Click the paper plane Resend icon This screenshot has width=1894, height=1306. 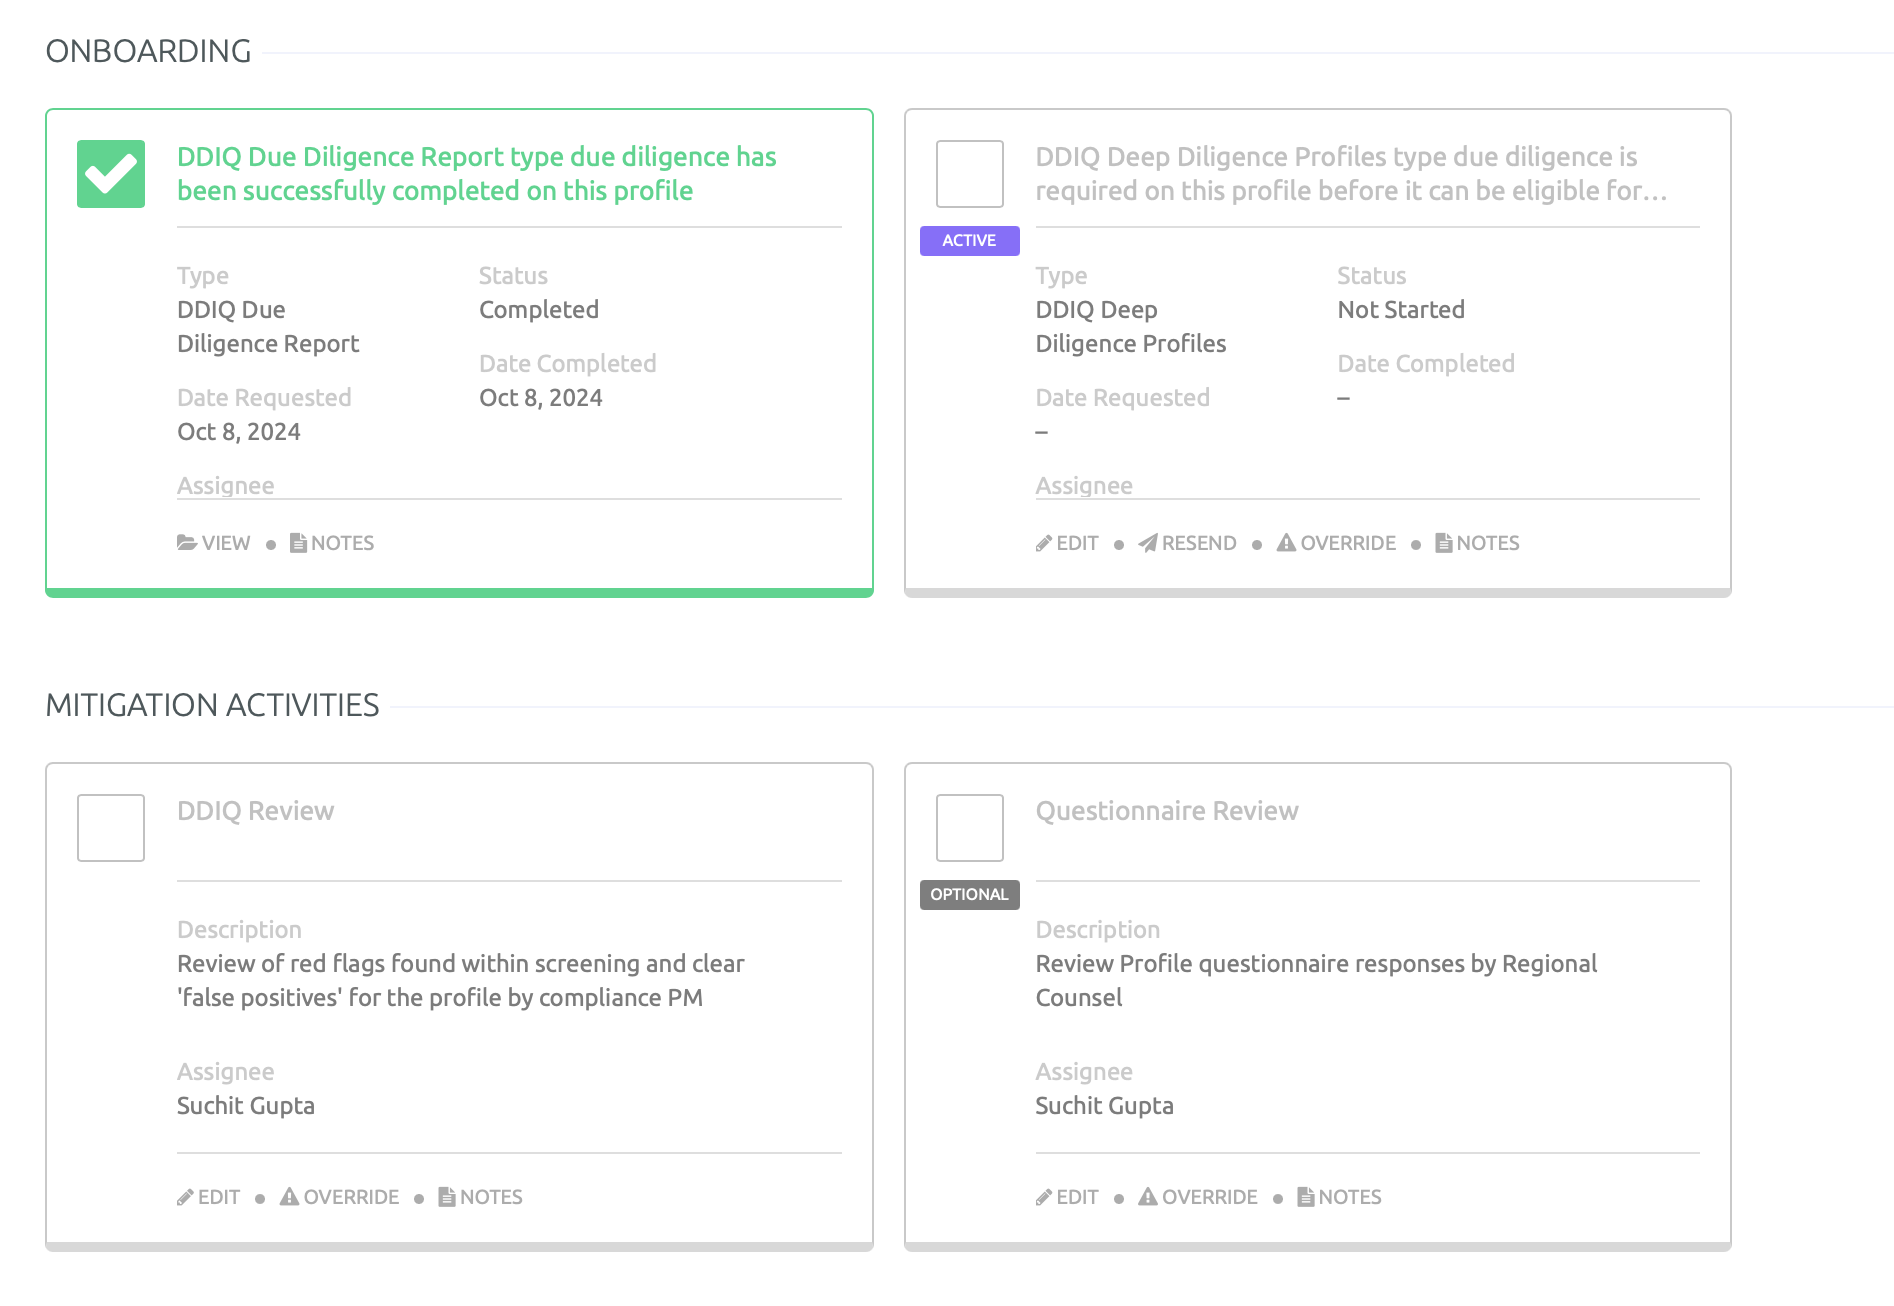[x=1148, y=543]
